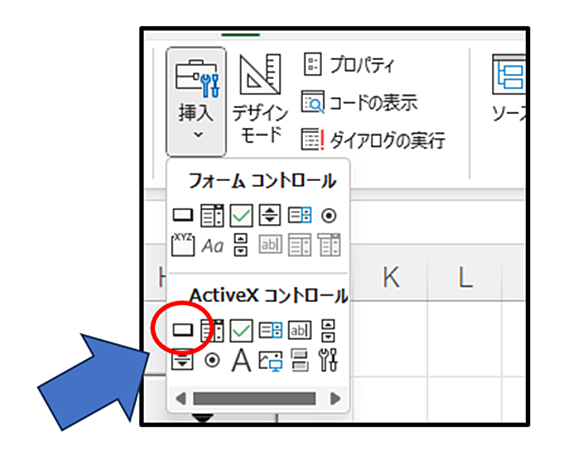
Task: Insert a Form Control combo box
Action: click(212, 215)
